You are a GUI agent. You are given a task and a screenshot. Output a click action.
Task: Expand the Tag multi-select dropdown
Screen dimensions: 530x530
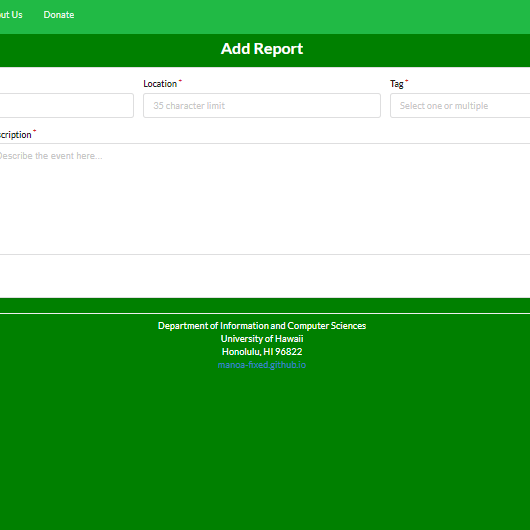pos(460,105)
